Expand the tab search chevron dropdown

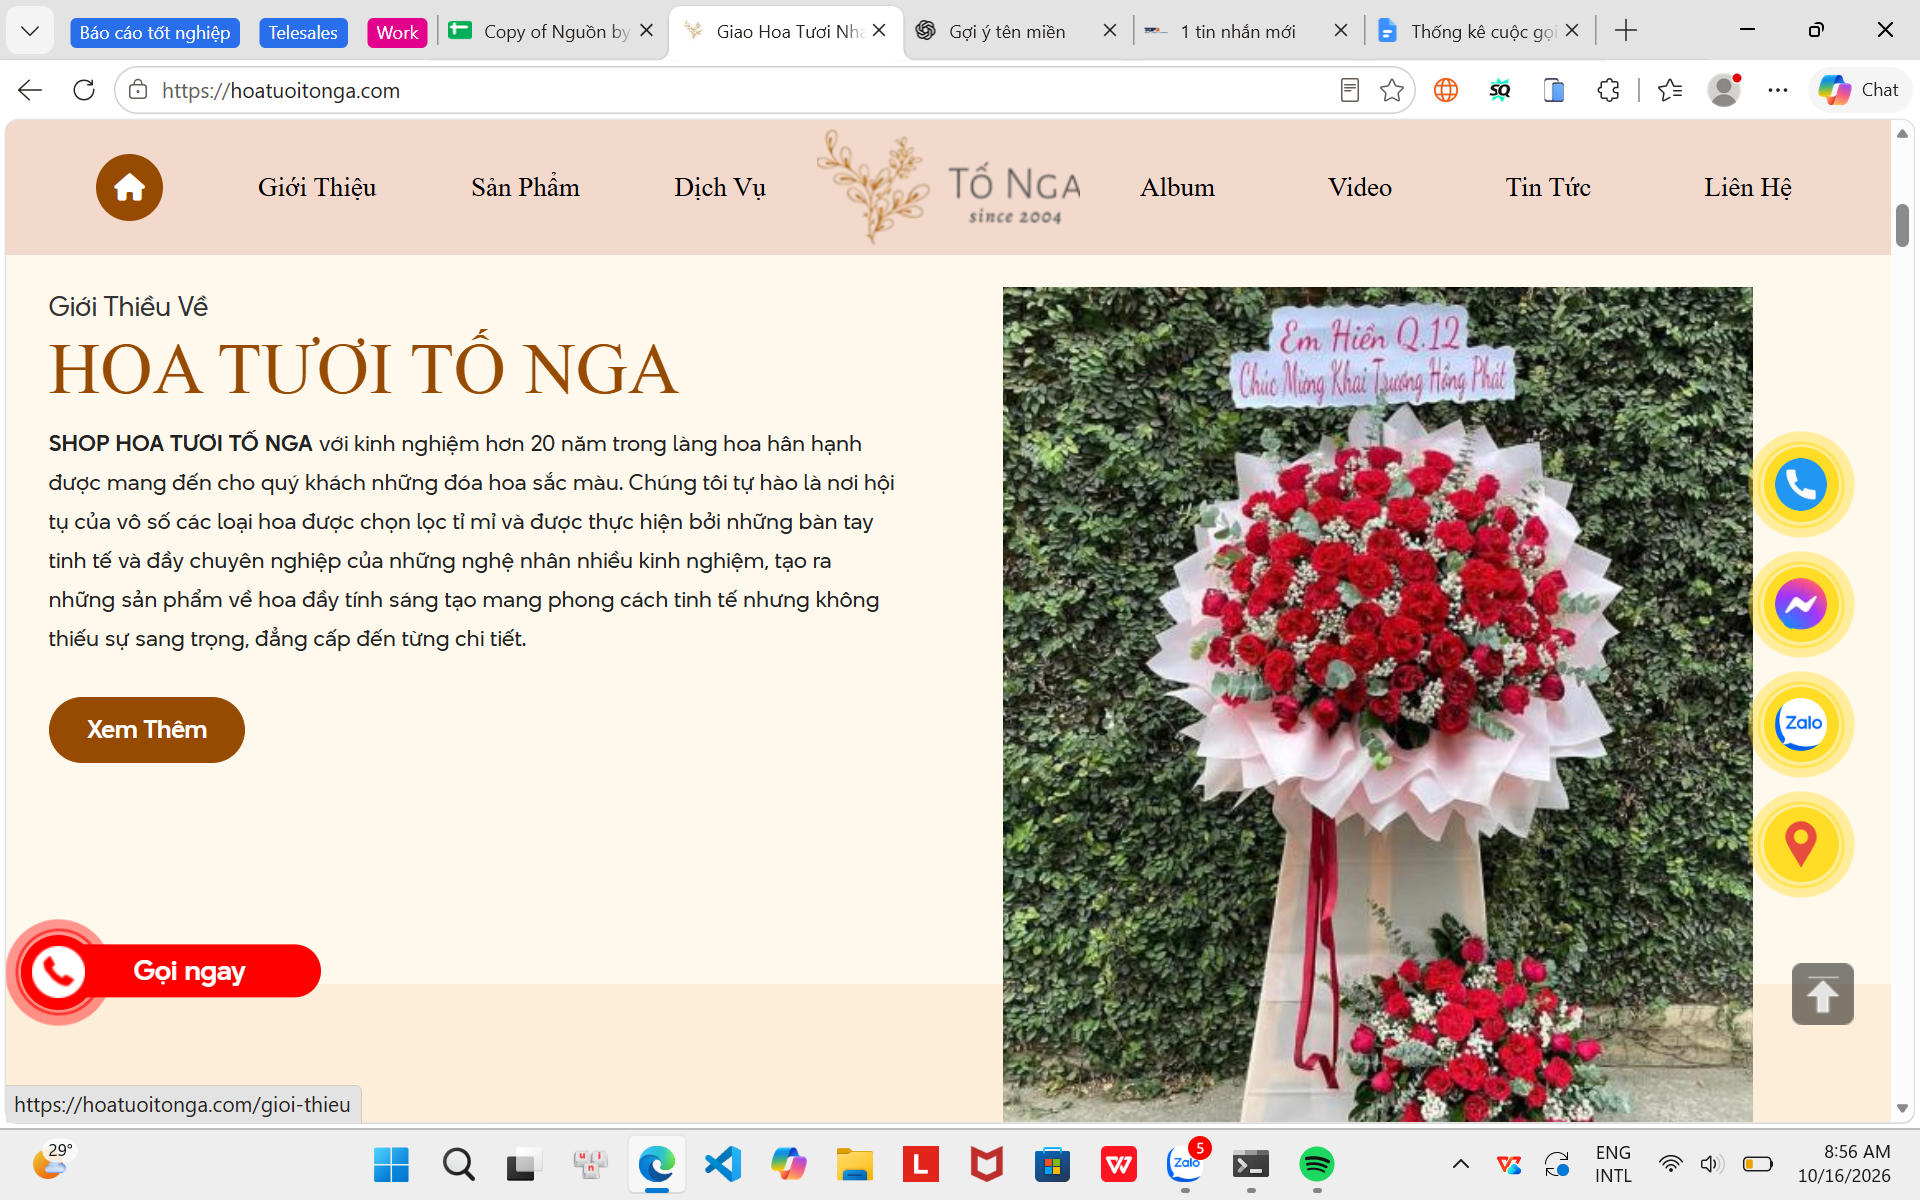(x=30, y=31)
